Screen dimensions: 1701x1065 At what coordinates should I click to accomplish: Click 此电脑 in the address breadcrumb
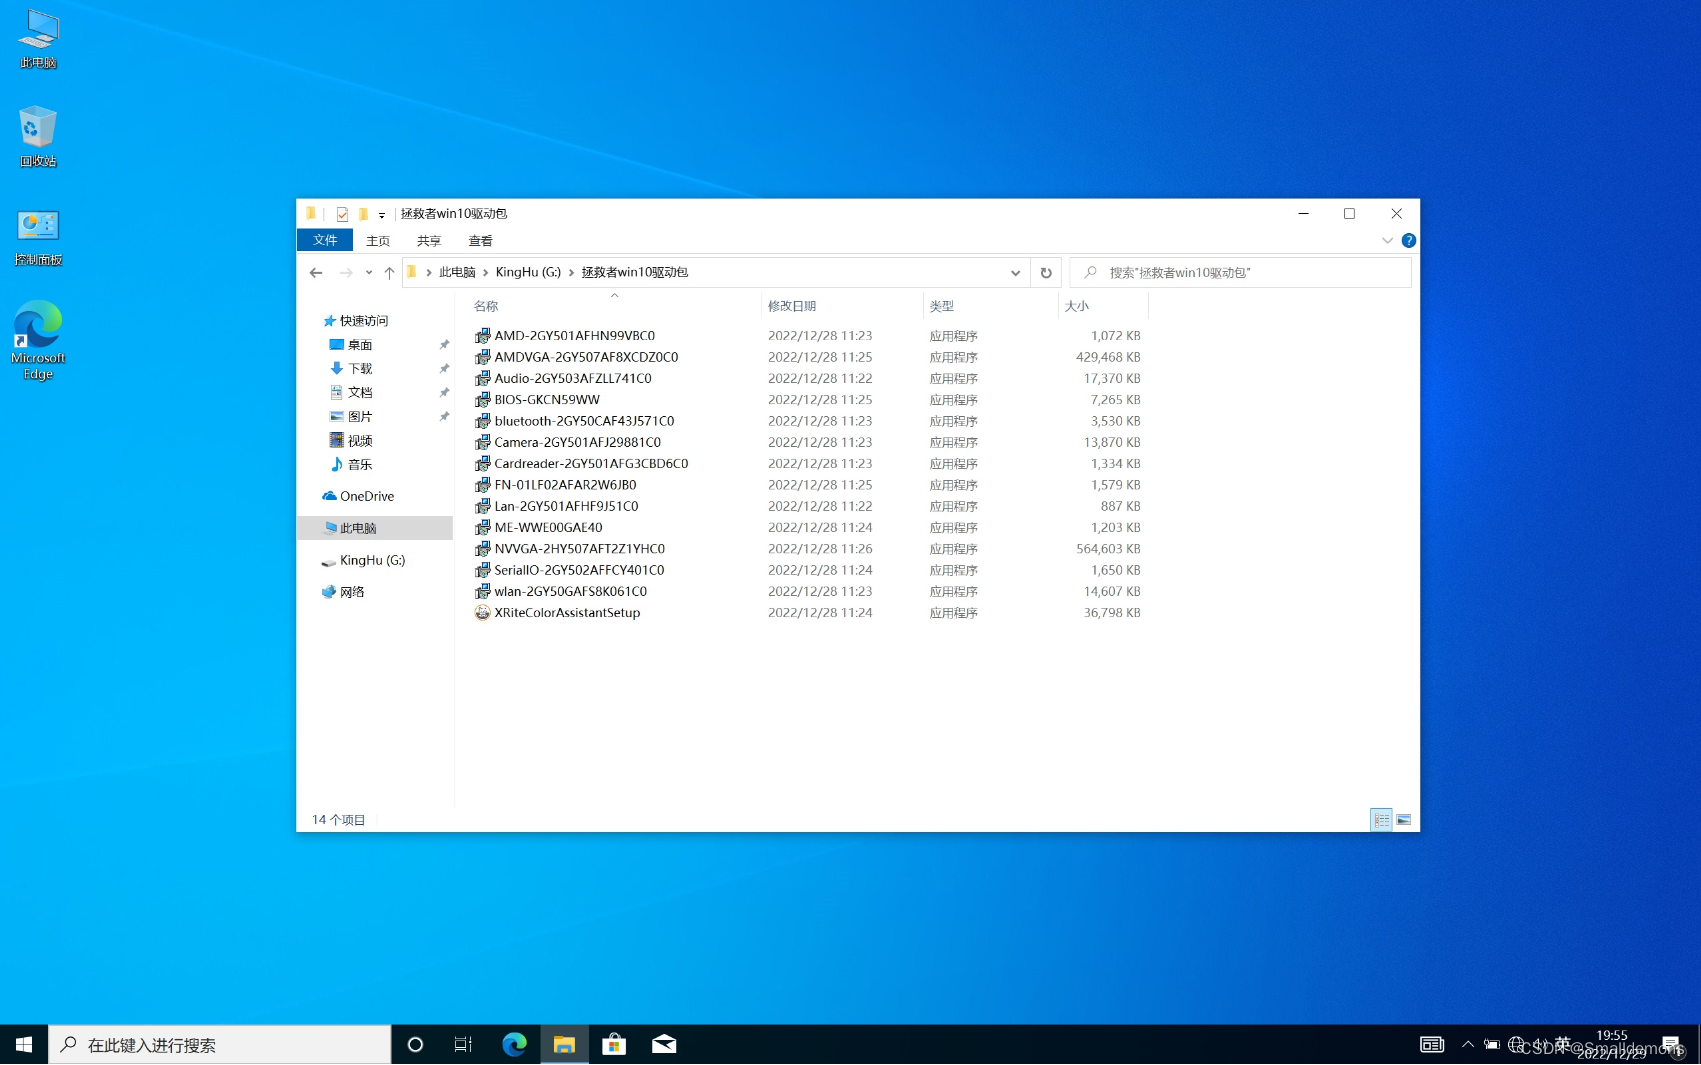[457, 272]
